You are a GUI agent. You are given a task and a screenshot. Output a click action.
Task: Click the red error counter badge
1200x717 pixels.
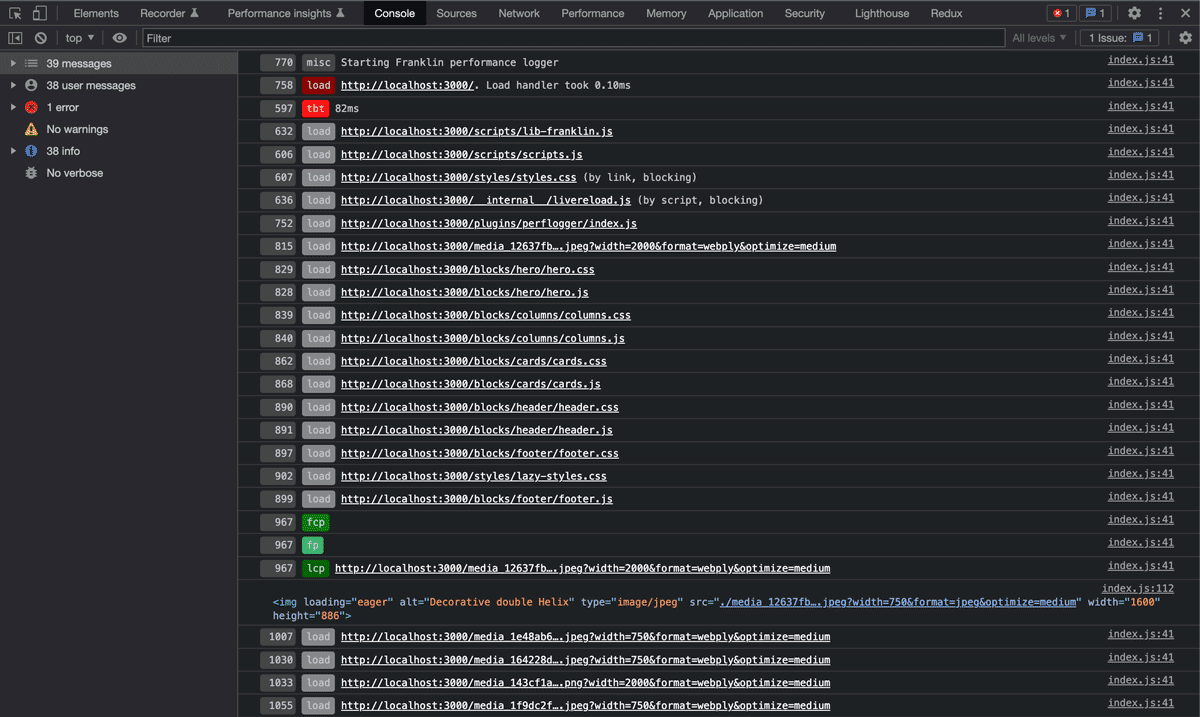pos(1059,13)
